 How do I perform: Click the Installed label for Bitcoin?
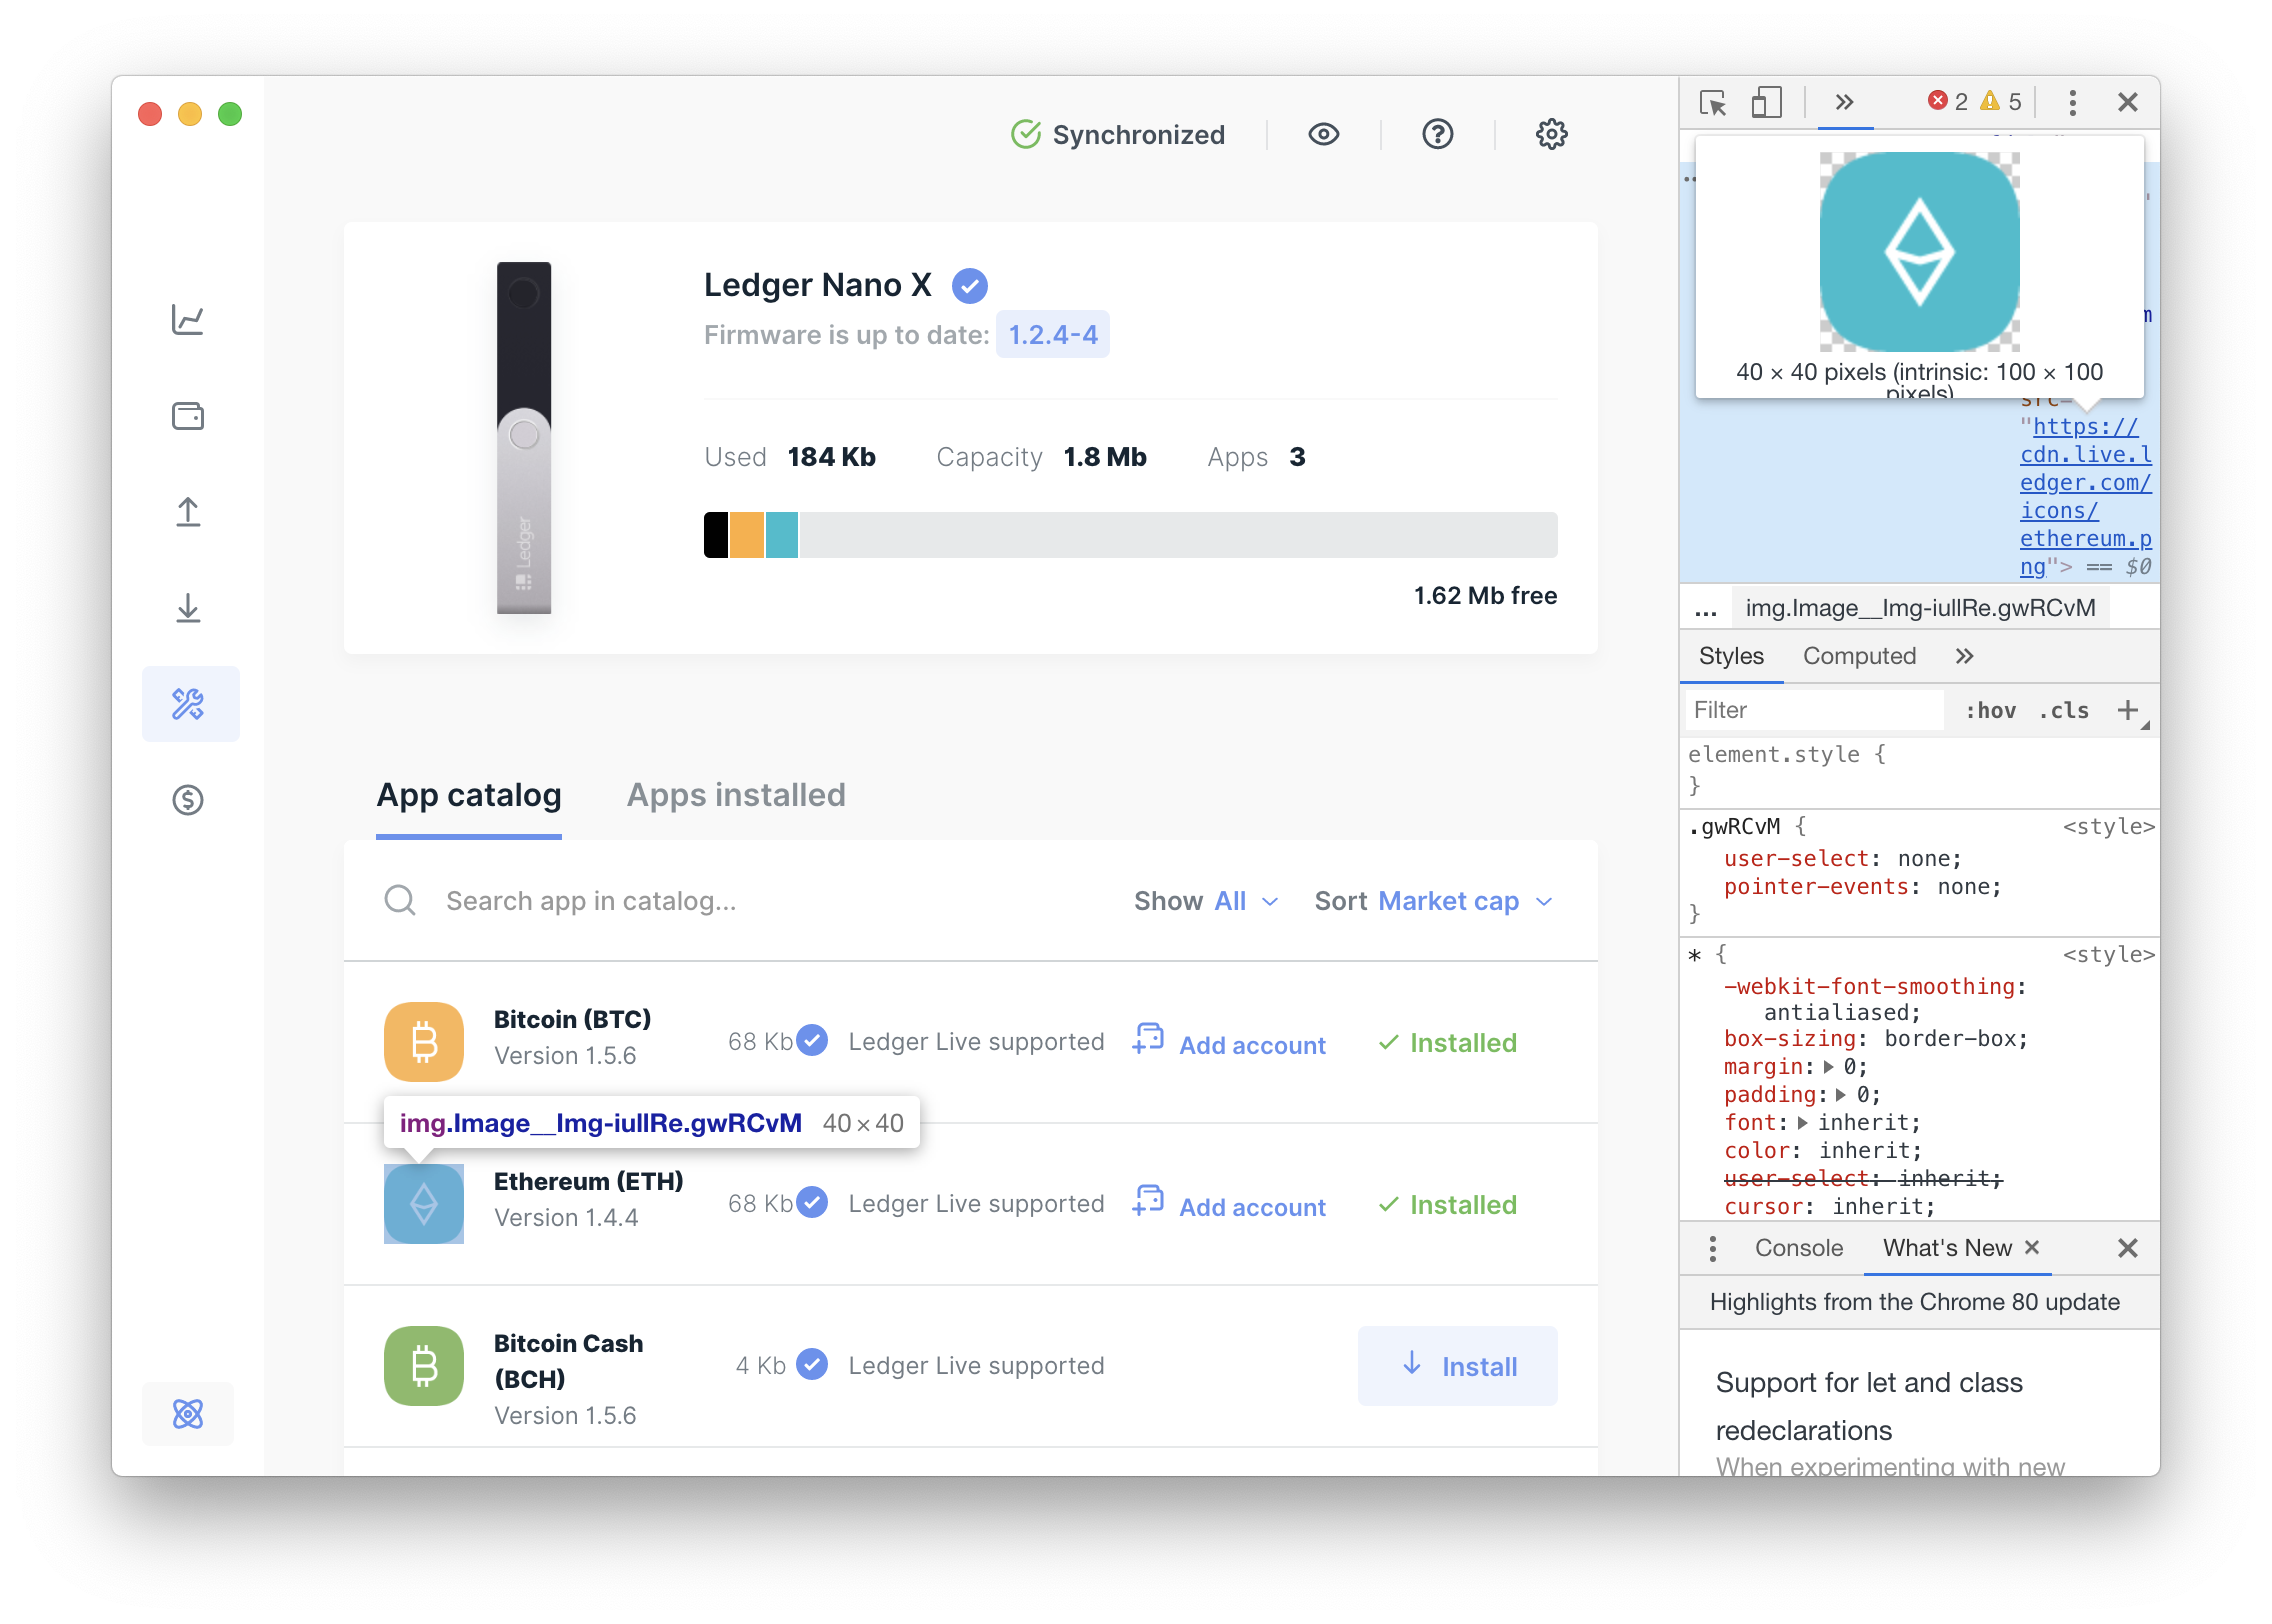click(1448, 1043)
